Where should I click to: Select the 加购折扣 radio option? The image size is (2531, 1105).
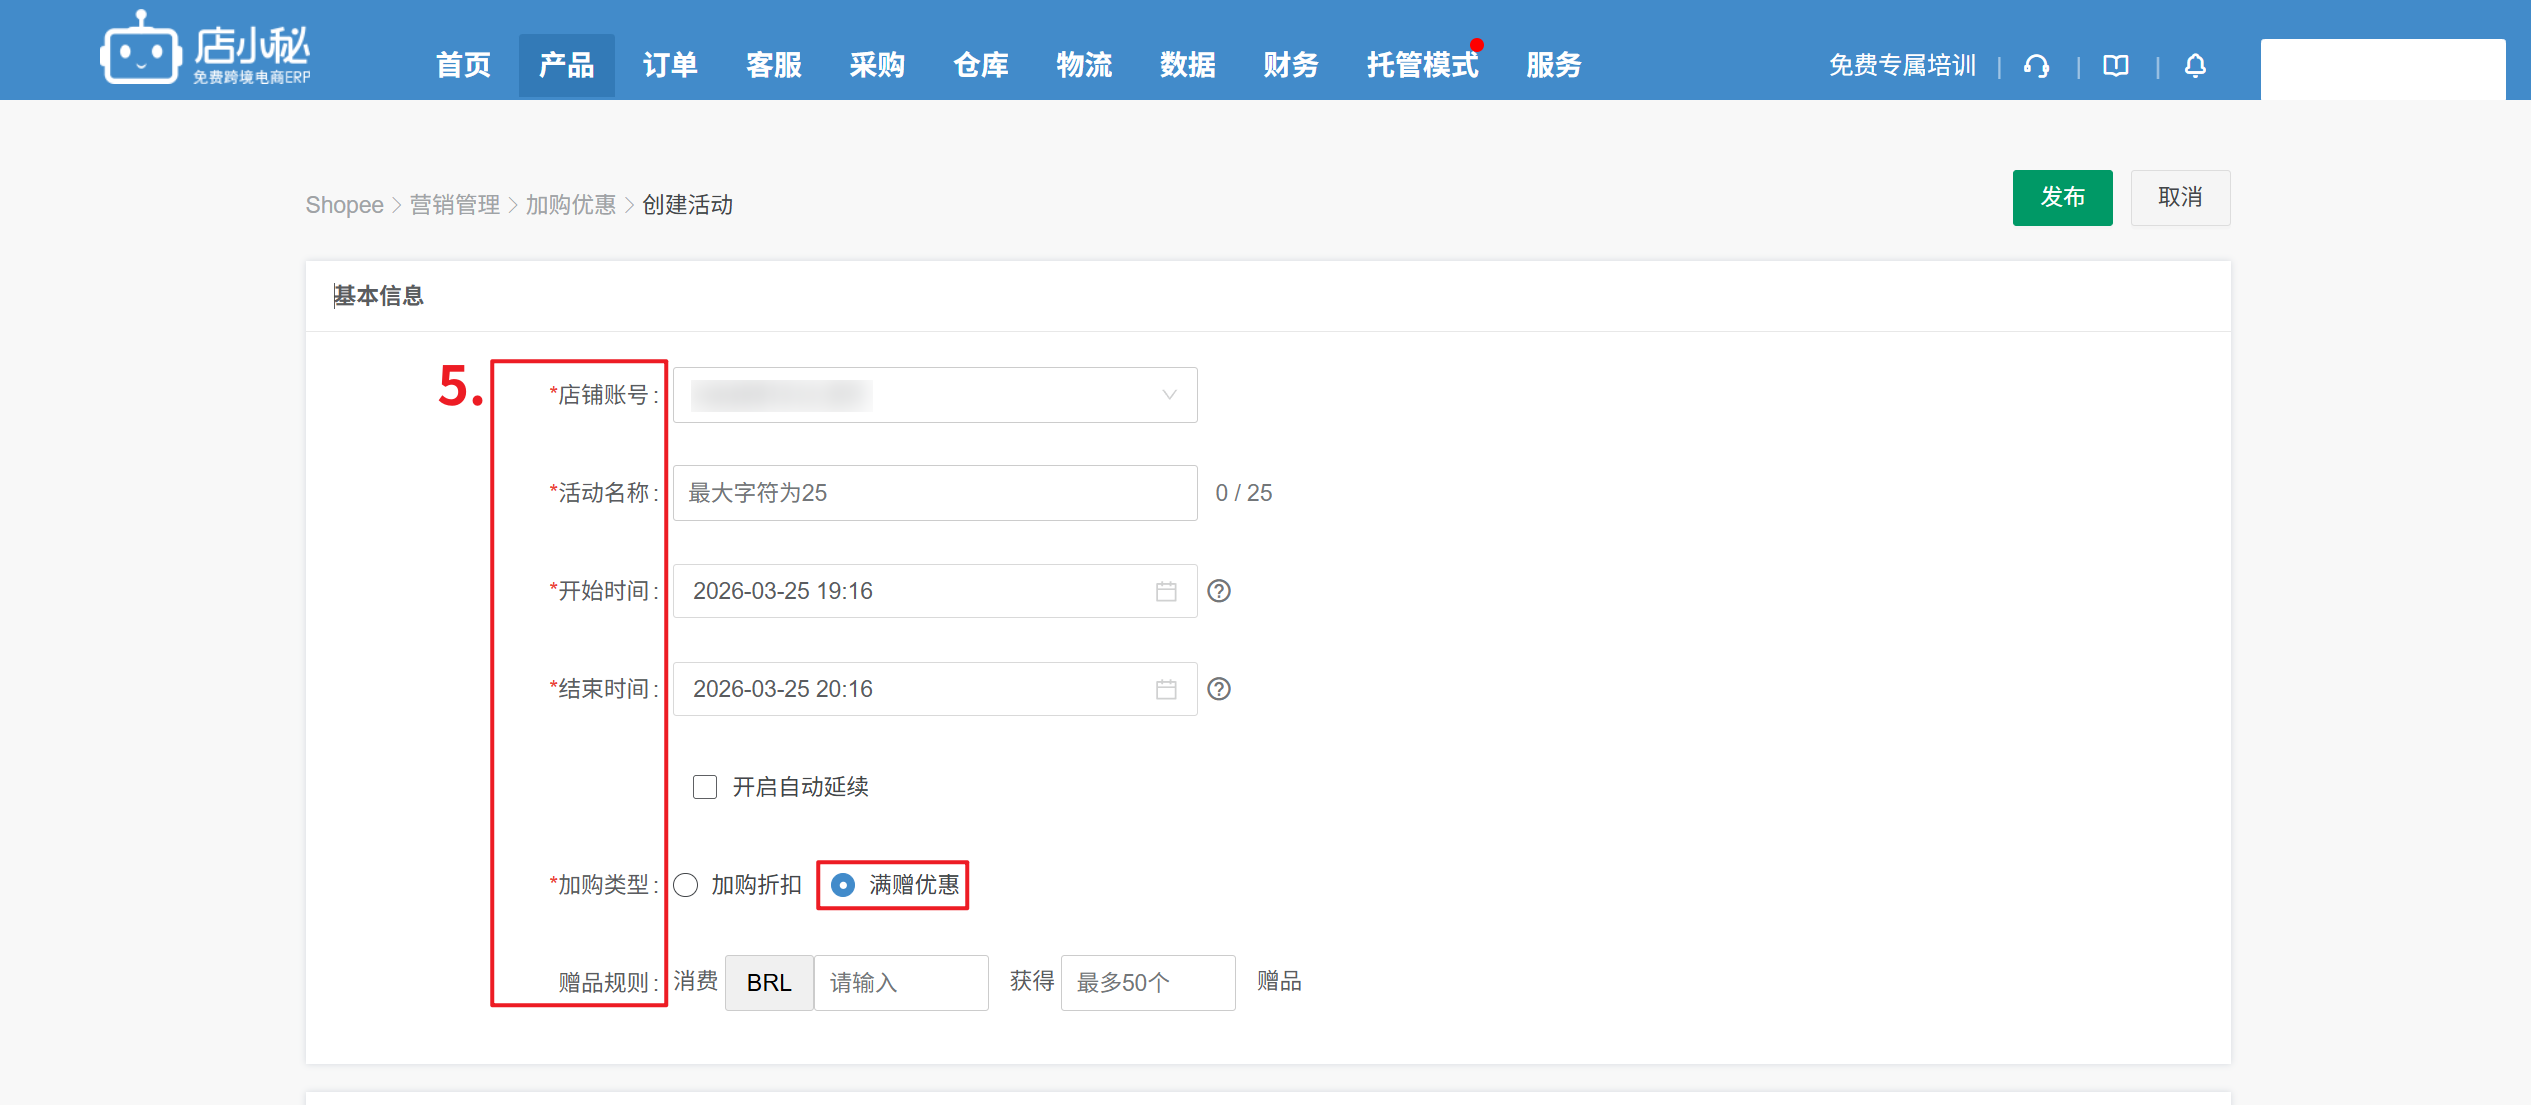click(x=686, y=885)
